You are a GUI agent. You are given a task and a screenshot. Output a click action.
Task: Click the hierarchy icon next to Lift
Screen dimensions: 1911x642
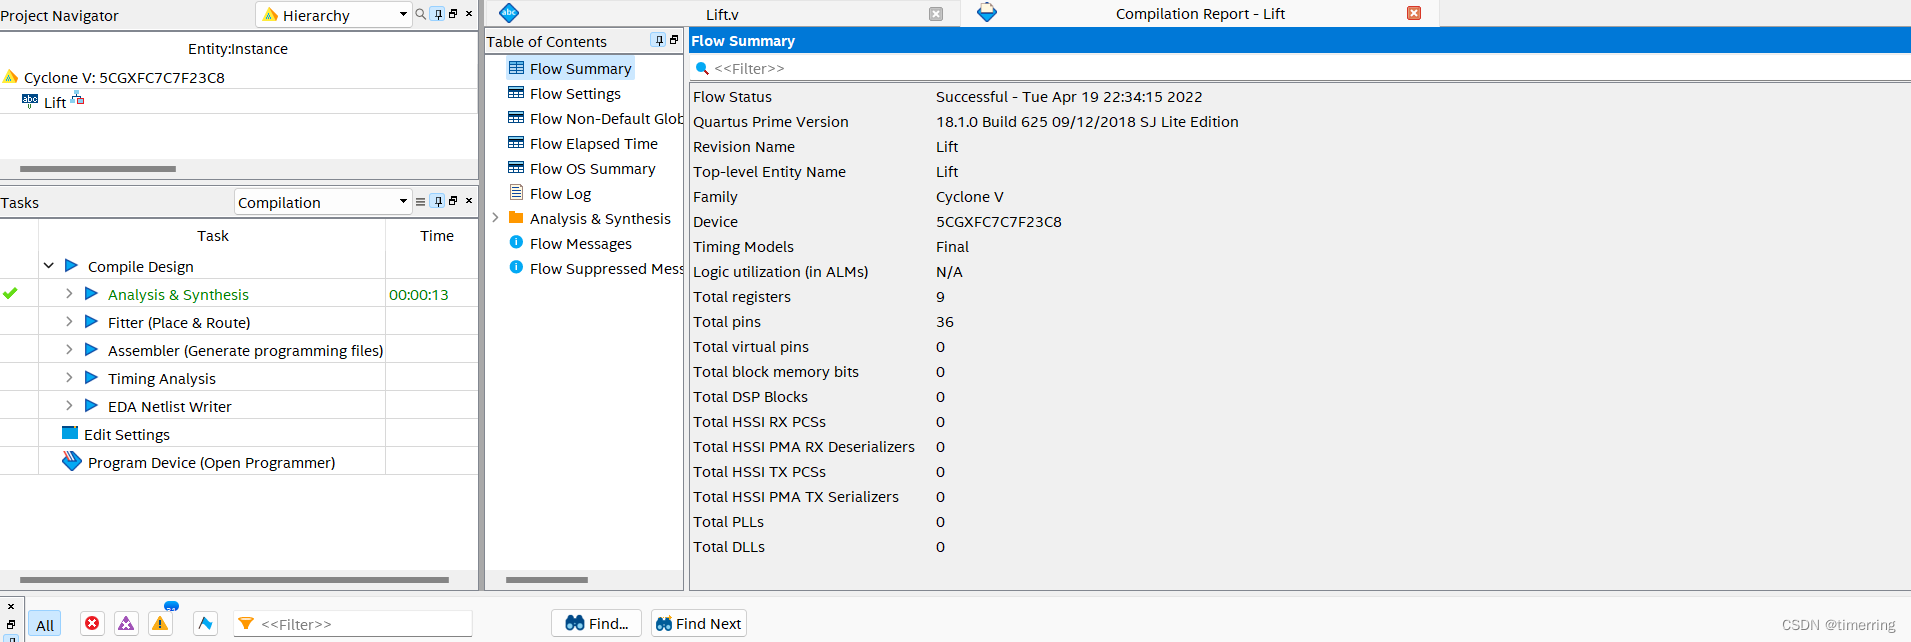[x=78, y=100]
